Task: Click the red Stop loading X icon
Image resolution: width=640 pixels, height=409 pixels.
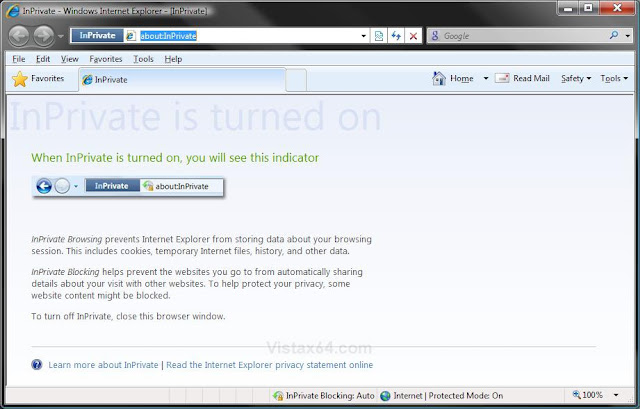Action: [x=413, y=36]
